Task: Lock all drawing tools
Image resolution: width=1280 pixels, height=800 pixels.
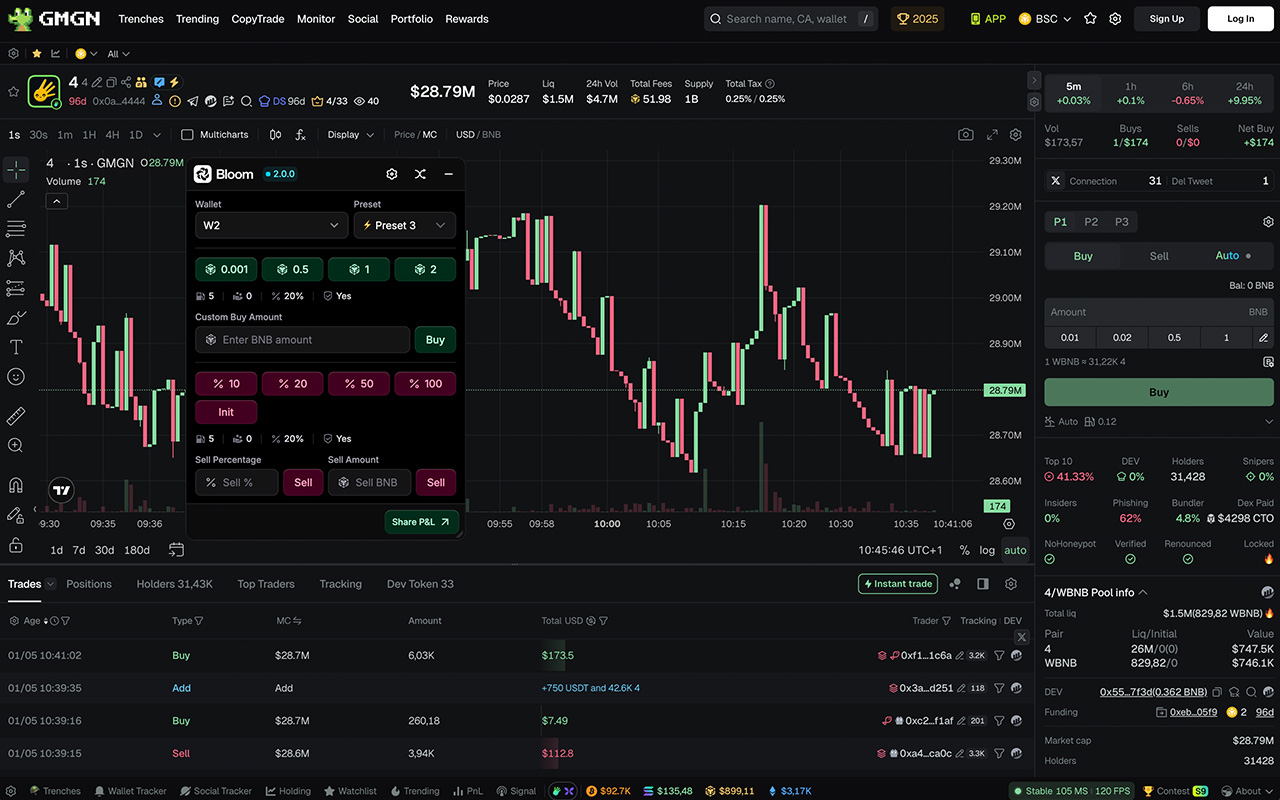Action: click(x=16, y=545)
